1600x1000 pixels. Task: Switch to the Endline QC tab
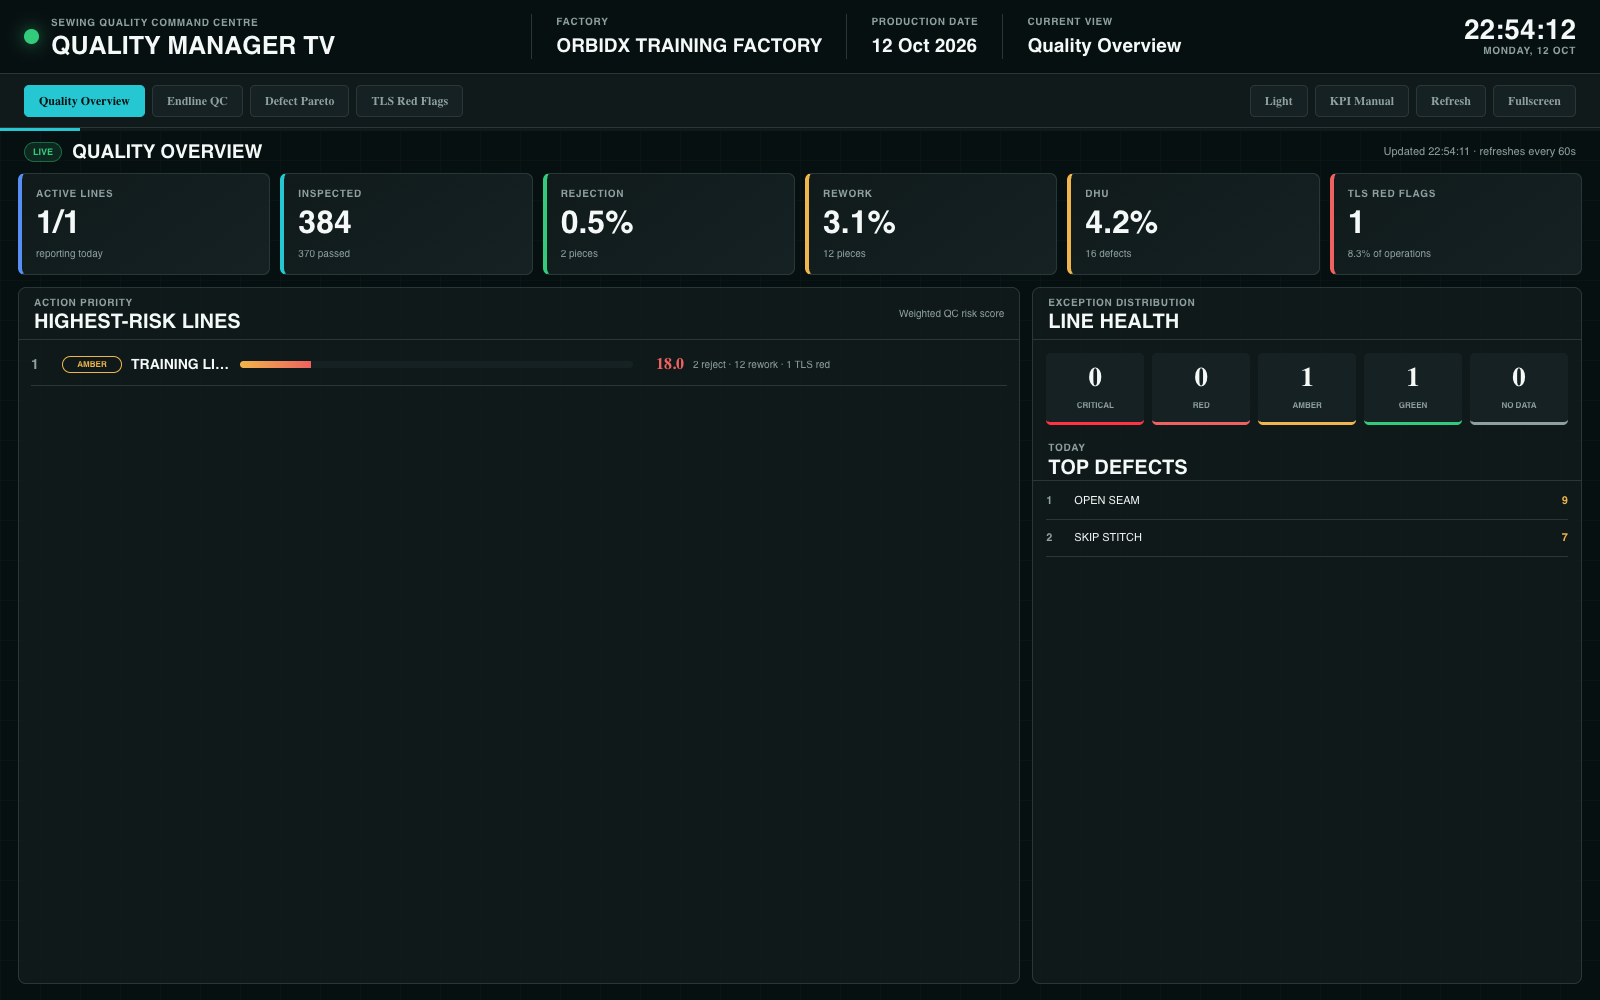pos(197,101)
